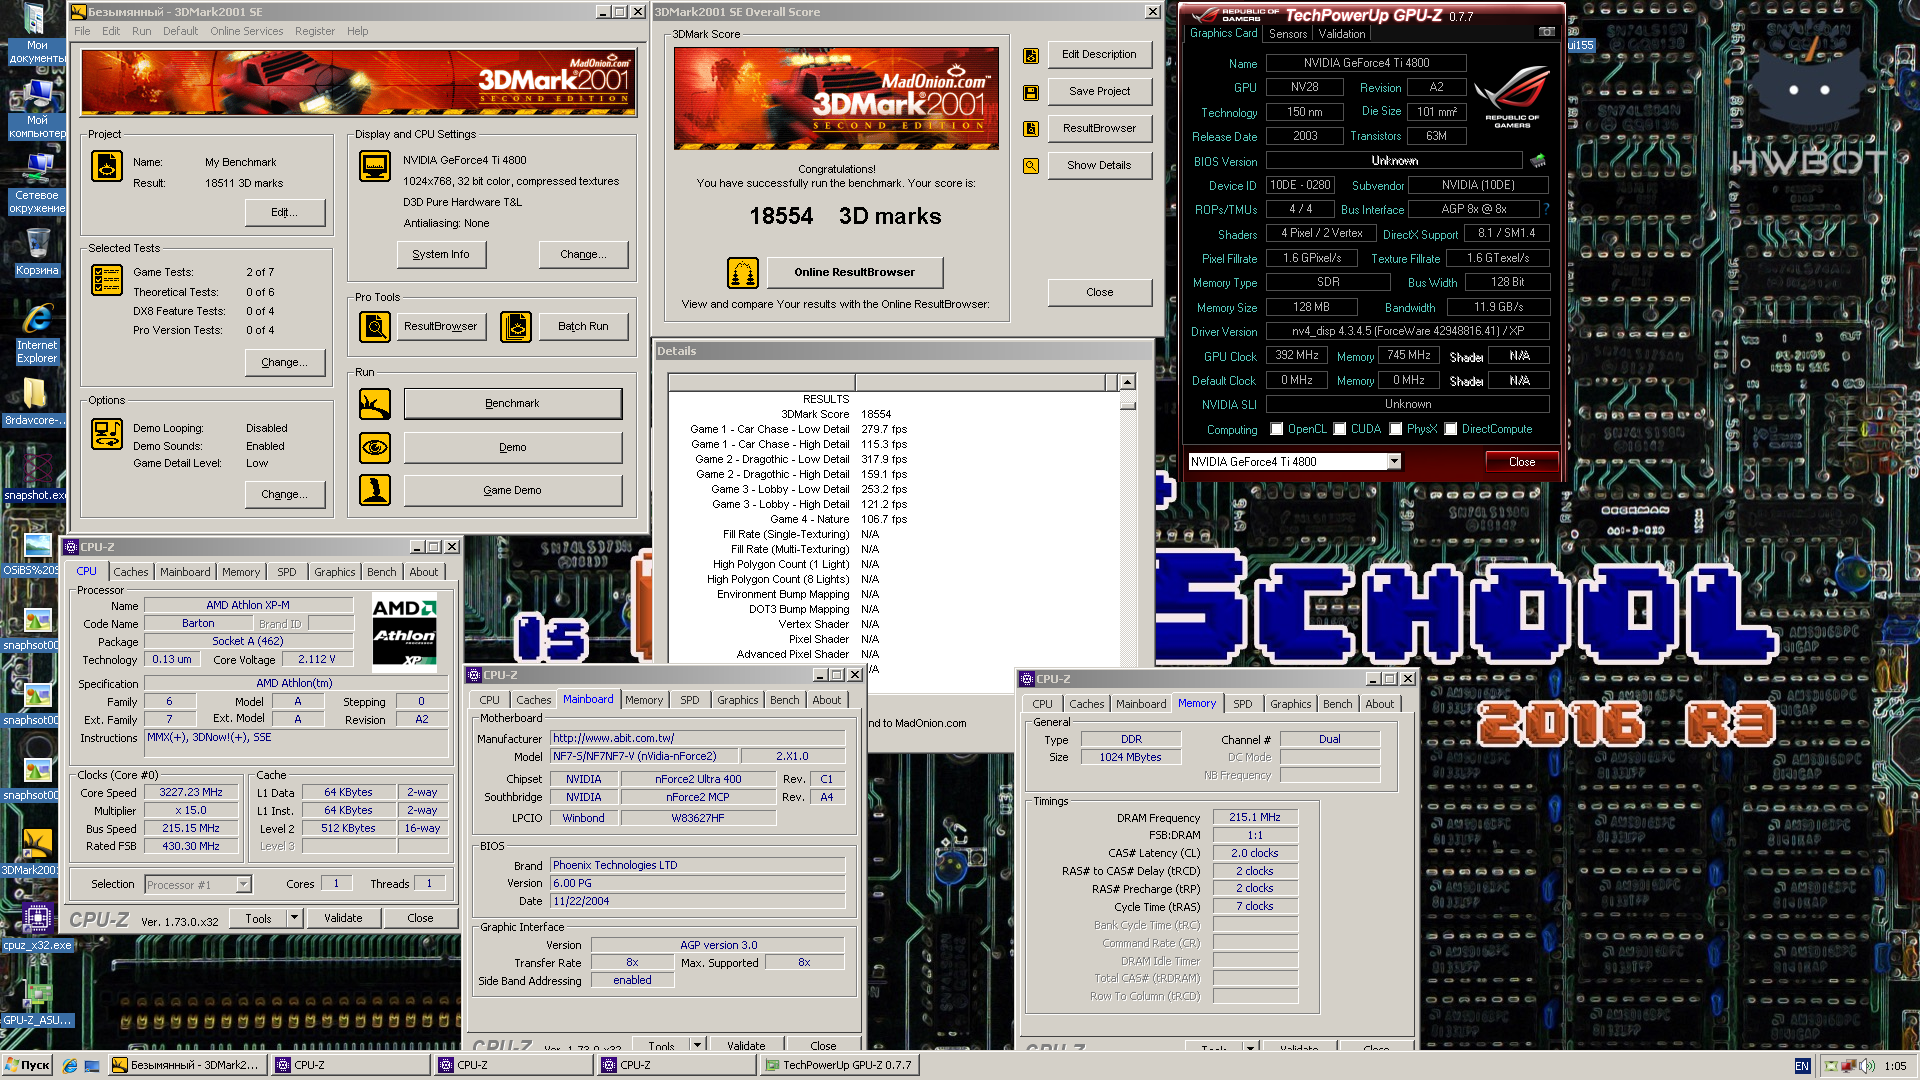Toggle the OpenCL checkbox in GPU-Z
Image resolution: width=1920 pixels, height=1080 pixels.
pyautogui.click(x=1277, y=429)
